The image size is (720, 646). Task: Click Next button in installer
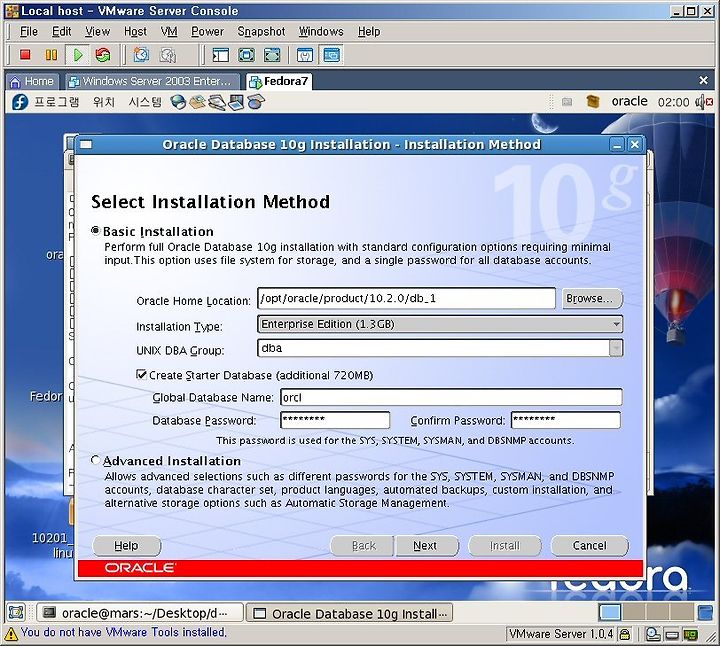click(x=427, y=545)
